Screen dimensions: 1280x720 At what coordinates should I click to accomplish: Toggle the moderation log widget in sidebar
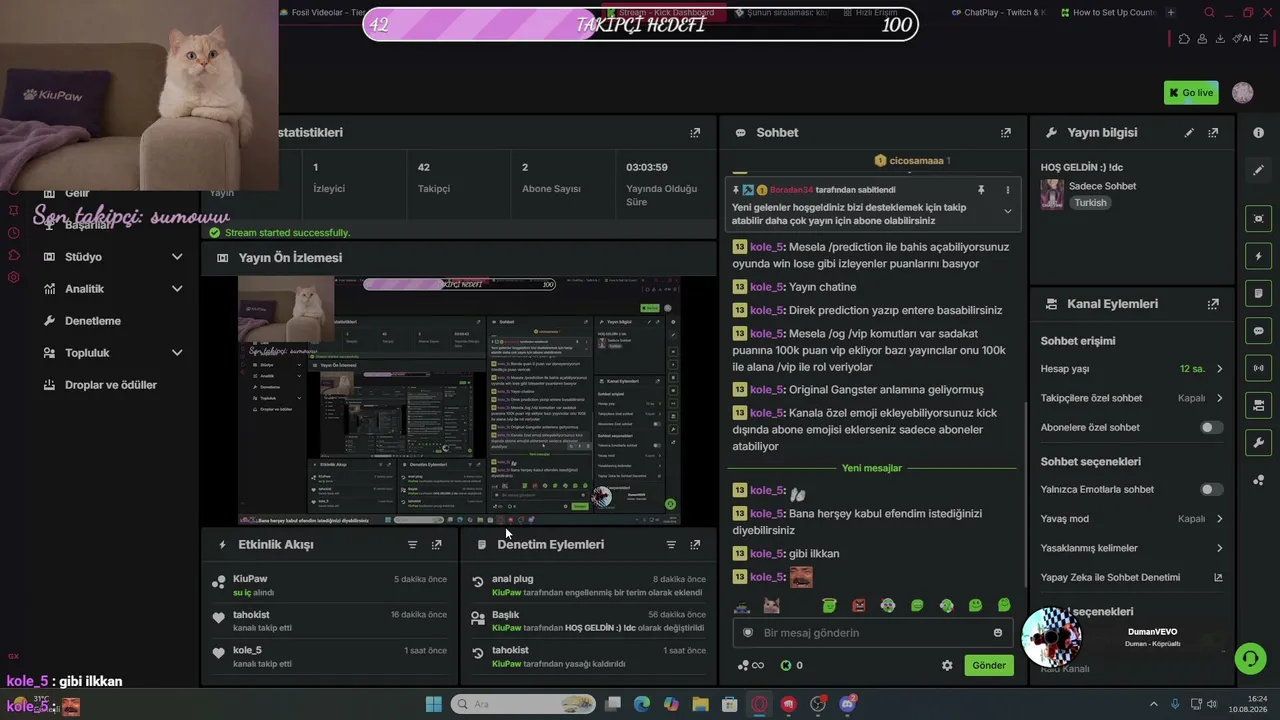1258,293
